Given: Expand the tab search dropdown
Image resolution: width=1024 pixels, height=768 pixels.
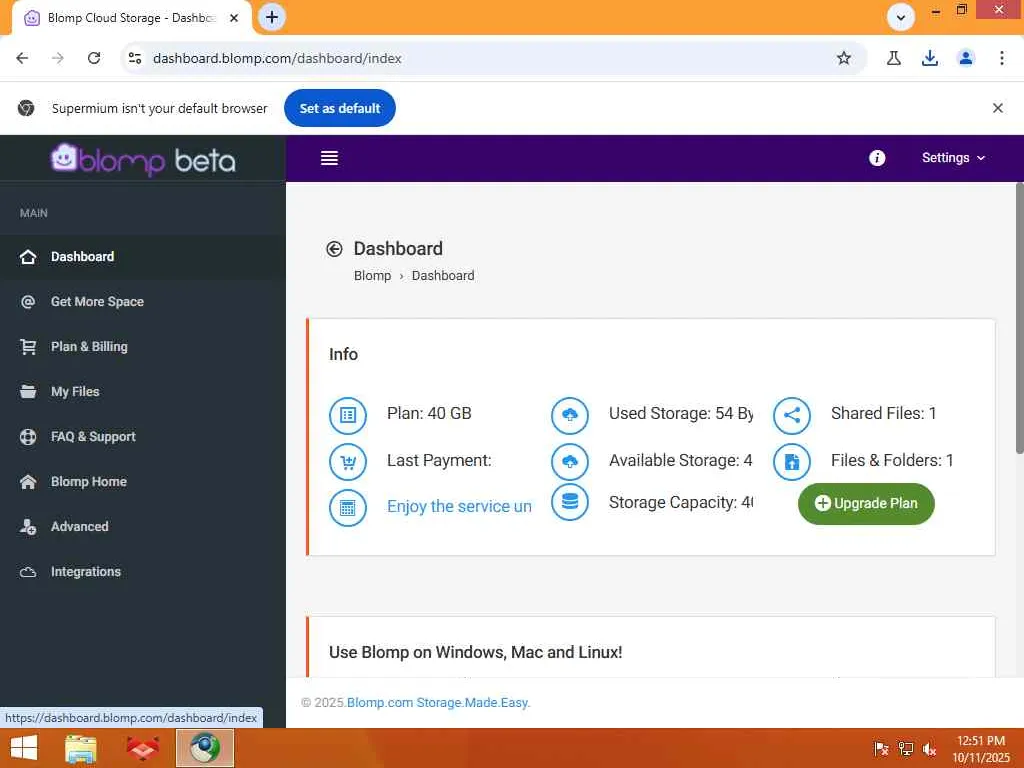Looking at the screenshot, I should pos(901,18).
